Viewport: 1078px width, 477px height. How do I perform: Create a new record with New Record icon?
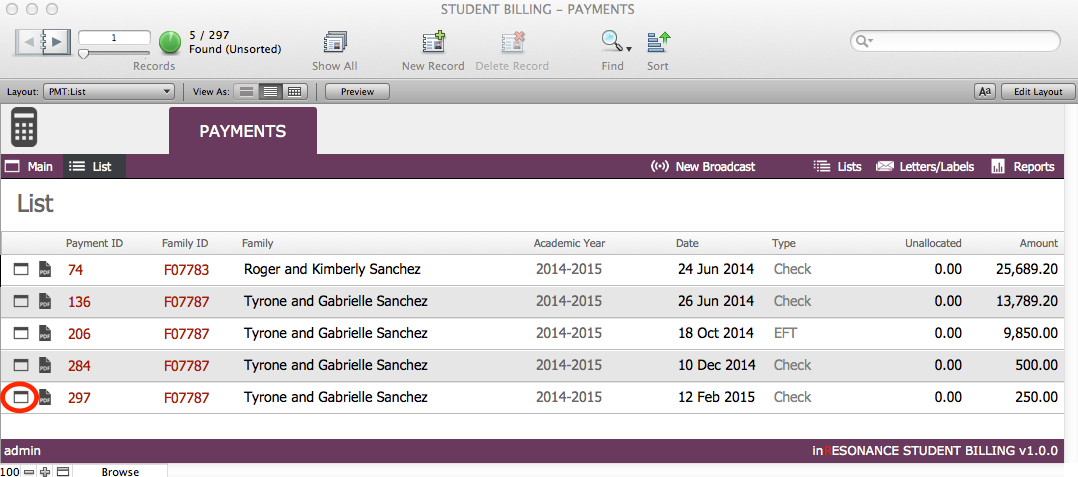[433, 43]
